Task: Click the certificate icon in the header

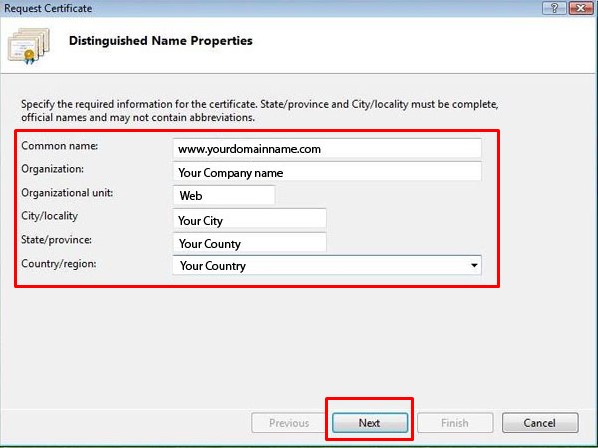Action: point(29,45)
